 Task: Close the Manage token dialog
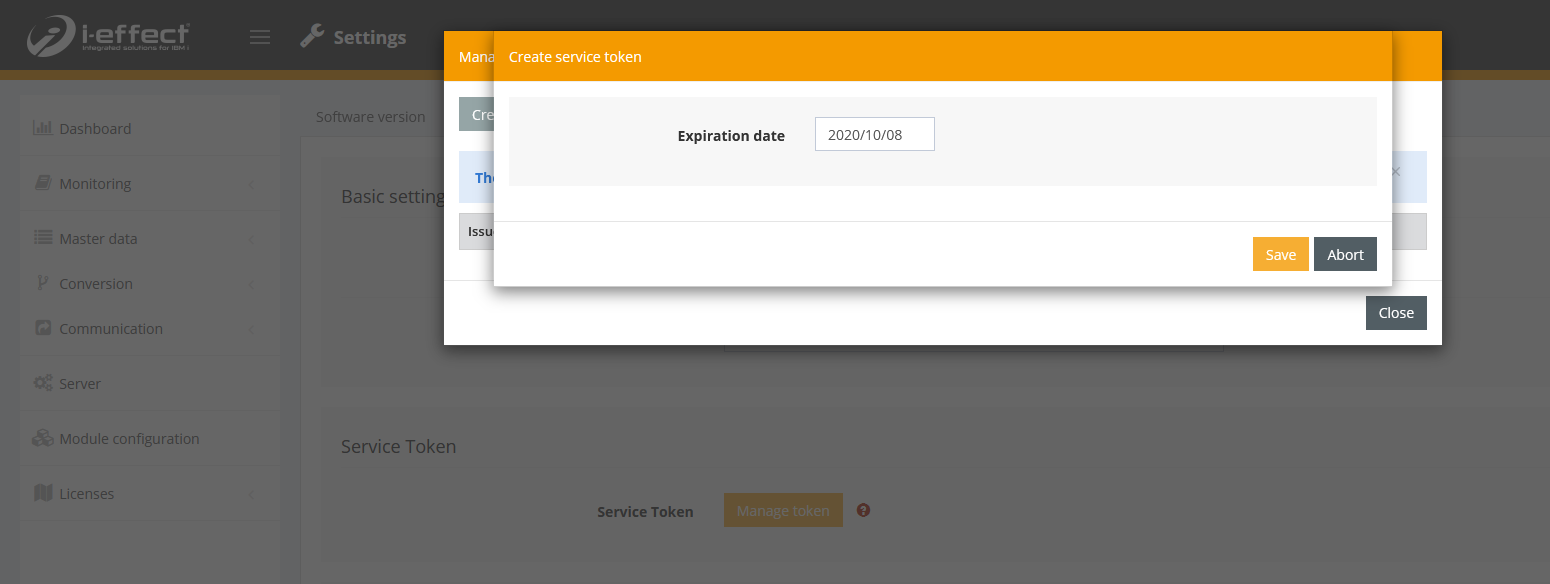click(x=1395, y=313)
